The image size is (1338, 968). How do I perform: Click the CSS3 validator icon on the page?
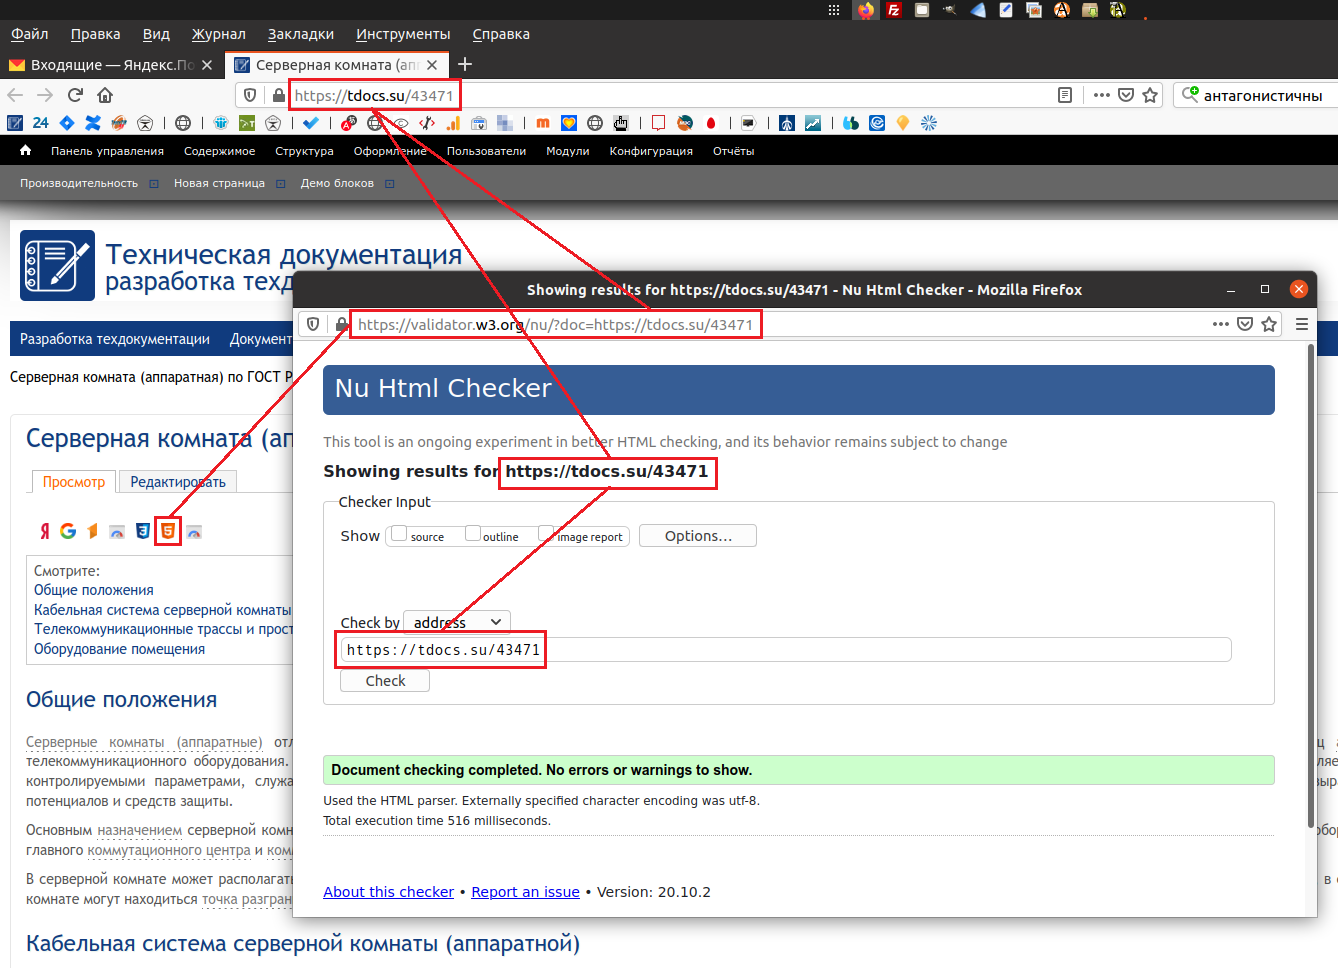click(143, 531)
